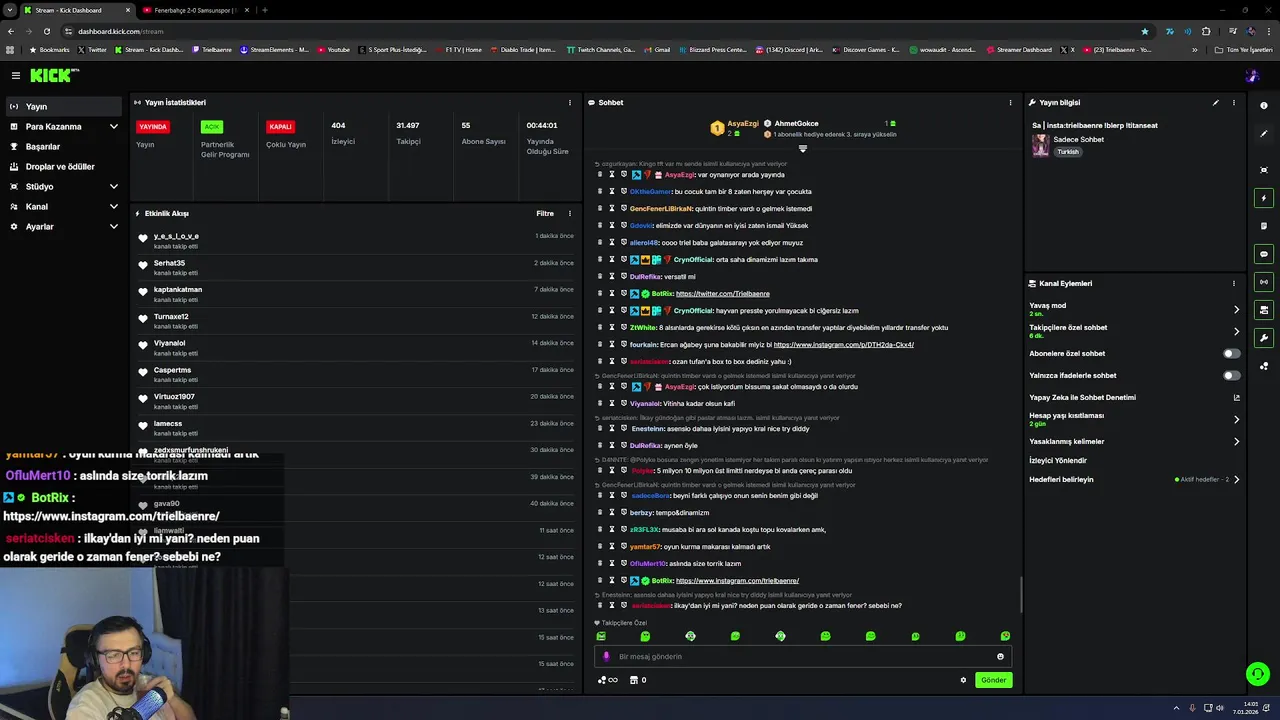Open instagram.com/trielbaenre link in chat
Screen dimensions: 1280x720
(737, 581)
